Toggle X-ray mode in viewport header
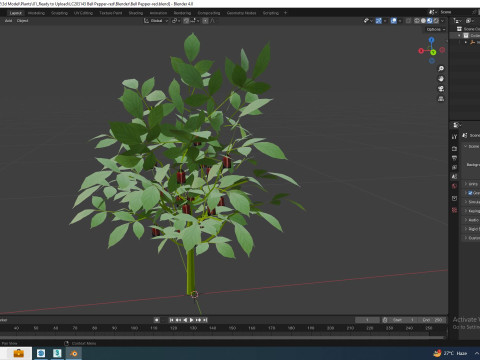The width and height of the screenshot is (480, 360). tap(408, 21)
